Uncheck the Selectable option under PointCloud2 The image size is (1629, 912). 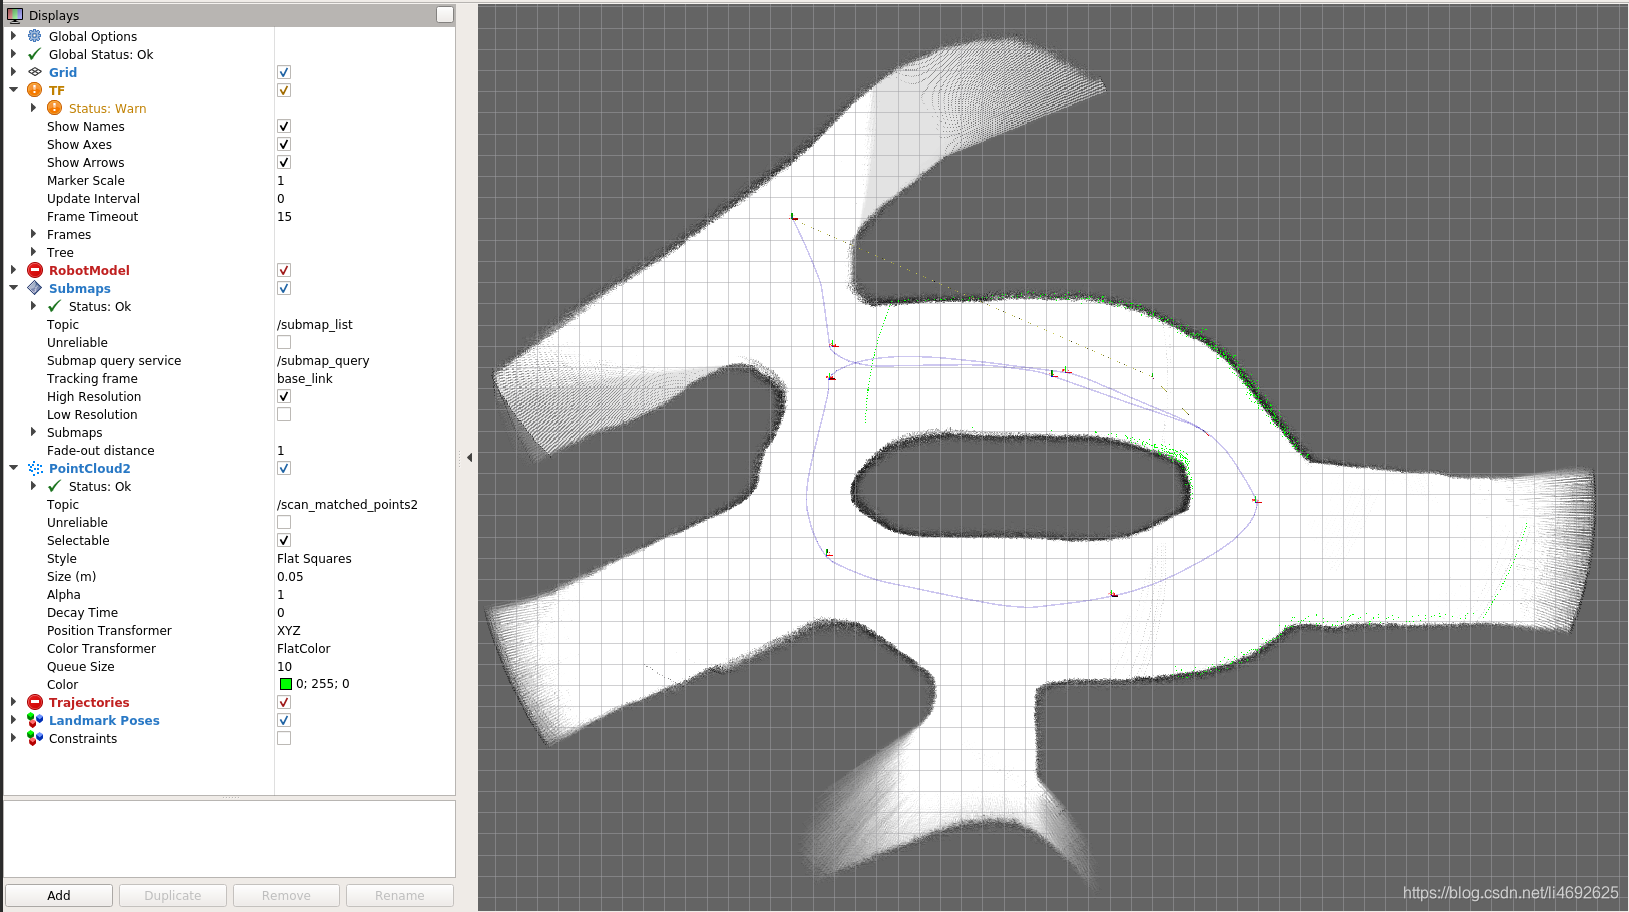pyautogui.click(x=283, y=540)
